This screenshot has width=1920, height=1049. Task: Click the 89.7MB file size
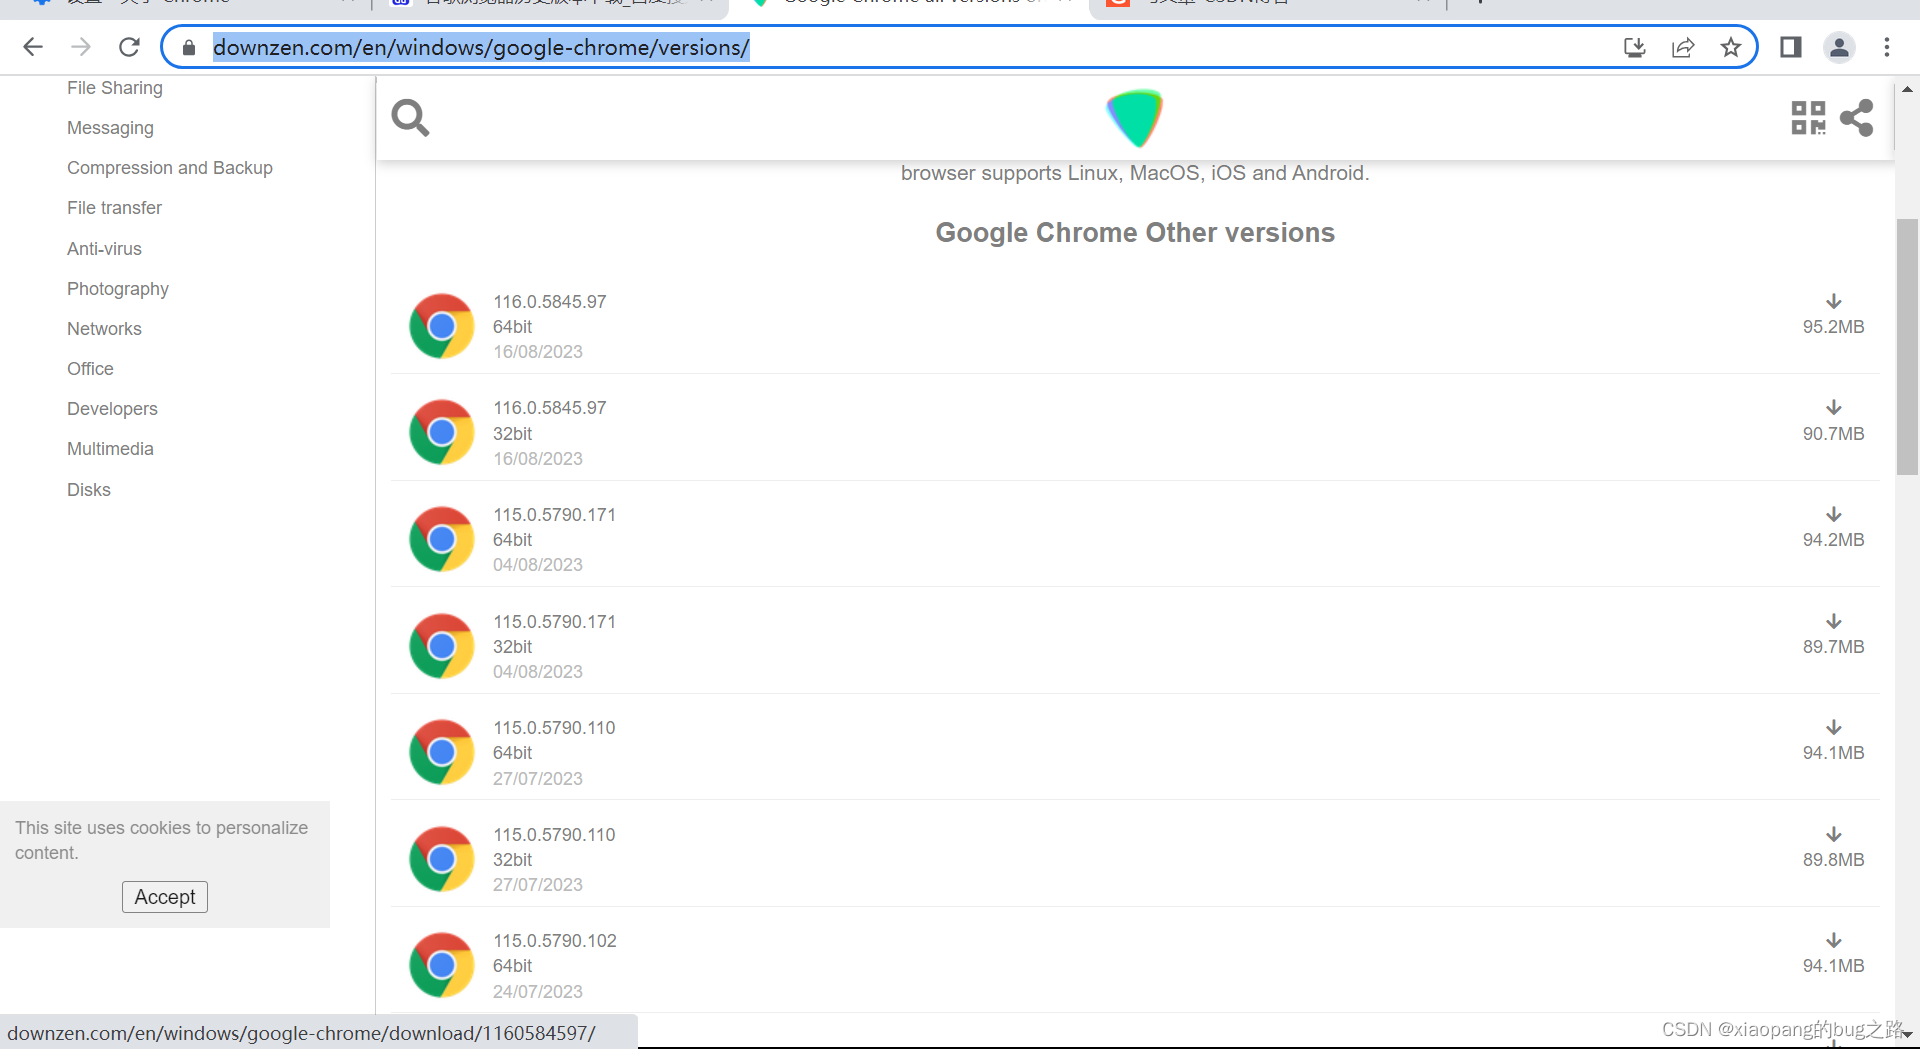[1833, 647]
